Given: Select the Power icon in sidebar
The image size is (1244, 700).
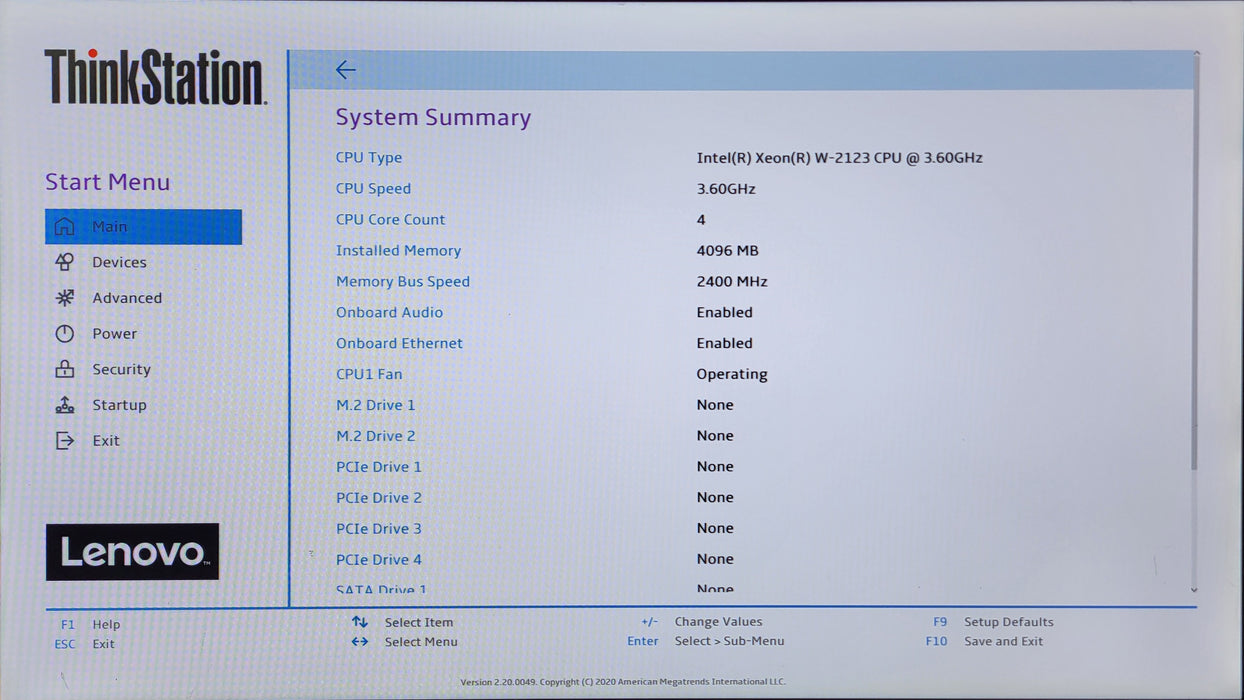Looking at the screenshot, I should pos(64,334).
